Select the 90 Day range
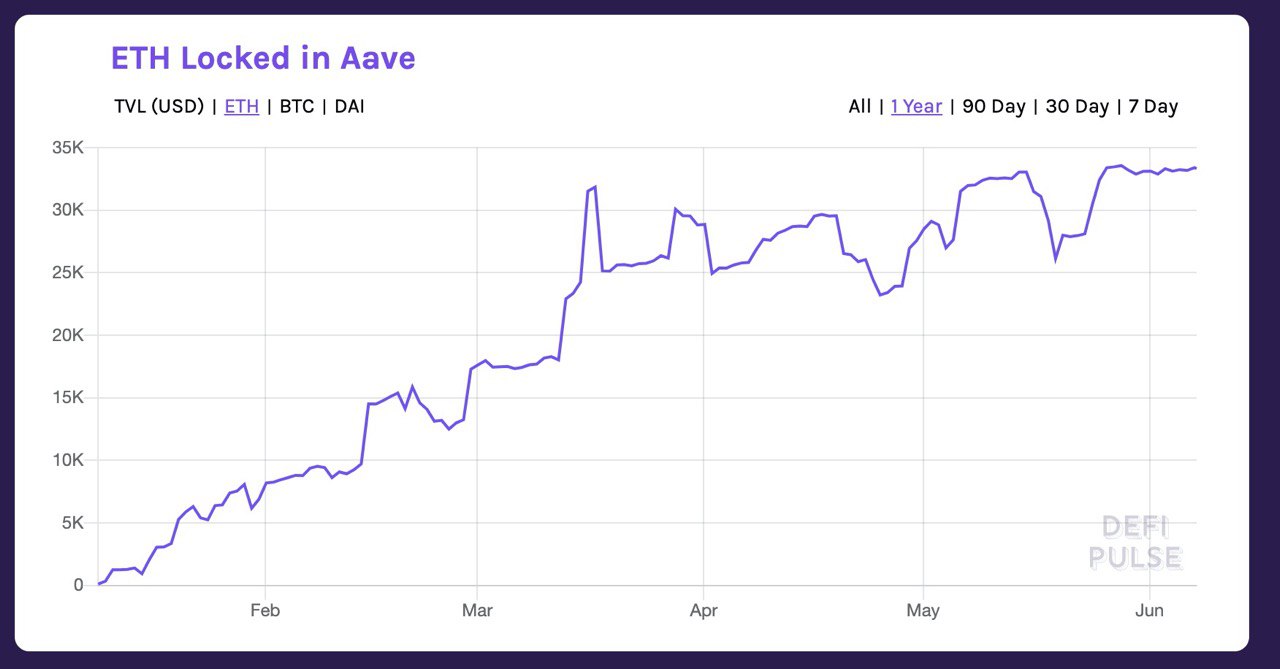Viewport: 1280px width, 669px height. click(x=994, y=106)
